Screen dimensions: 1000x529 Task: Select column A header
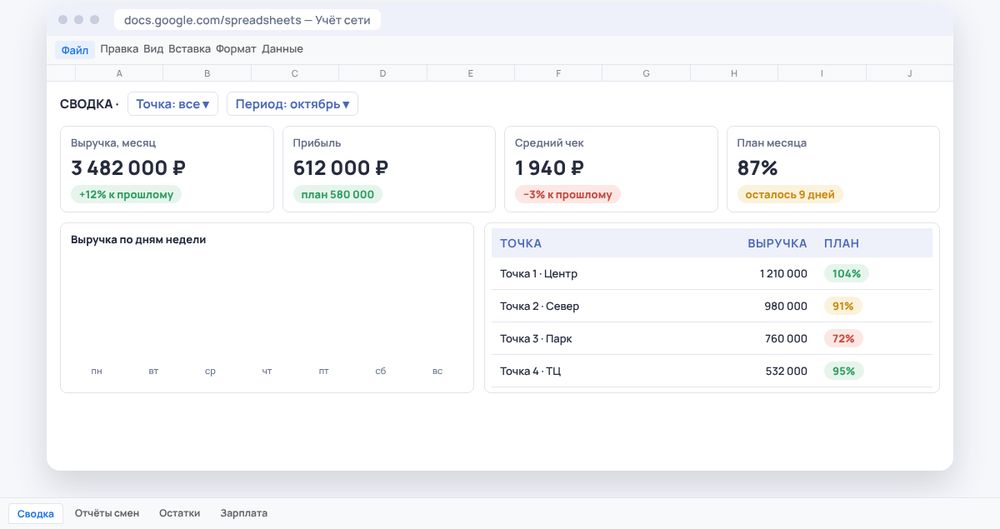119,73
